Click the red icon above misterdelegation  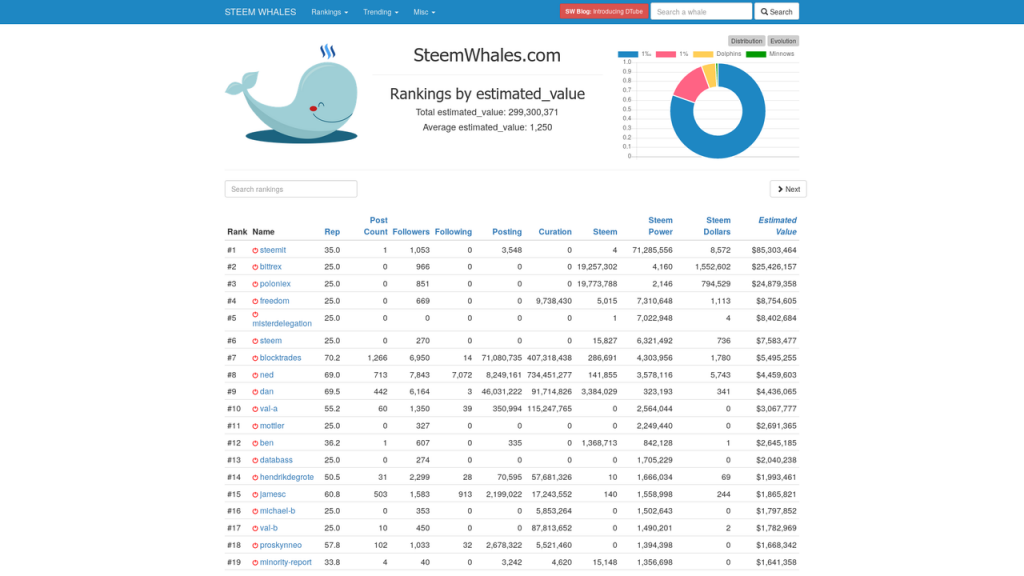[255, 315]
